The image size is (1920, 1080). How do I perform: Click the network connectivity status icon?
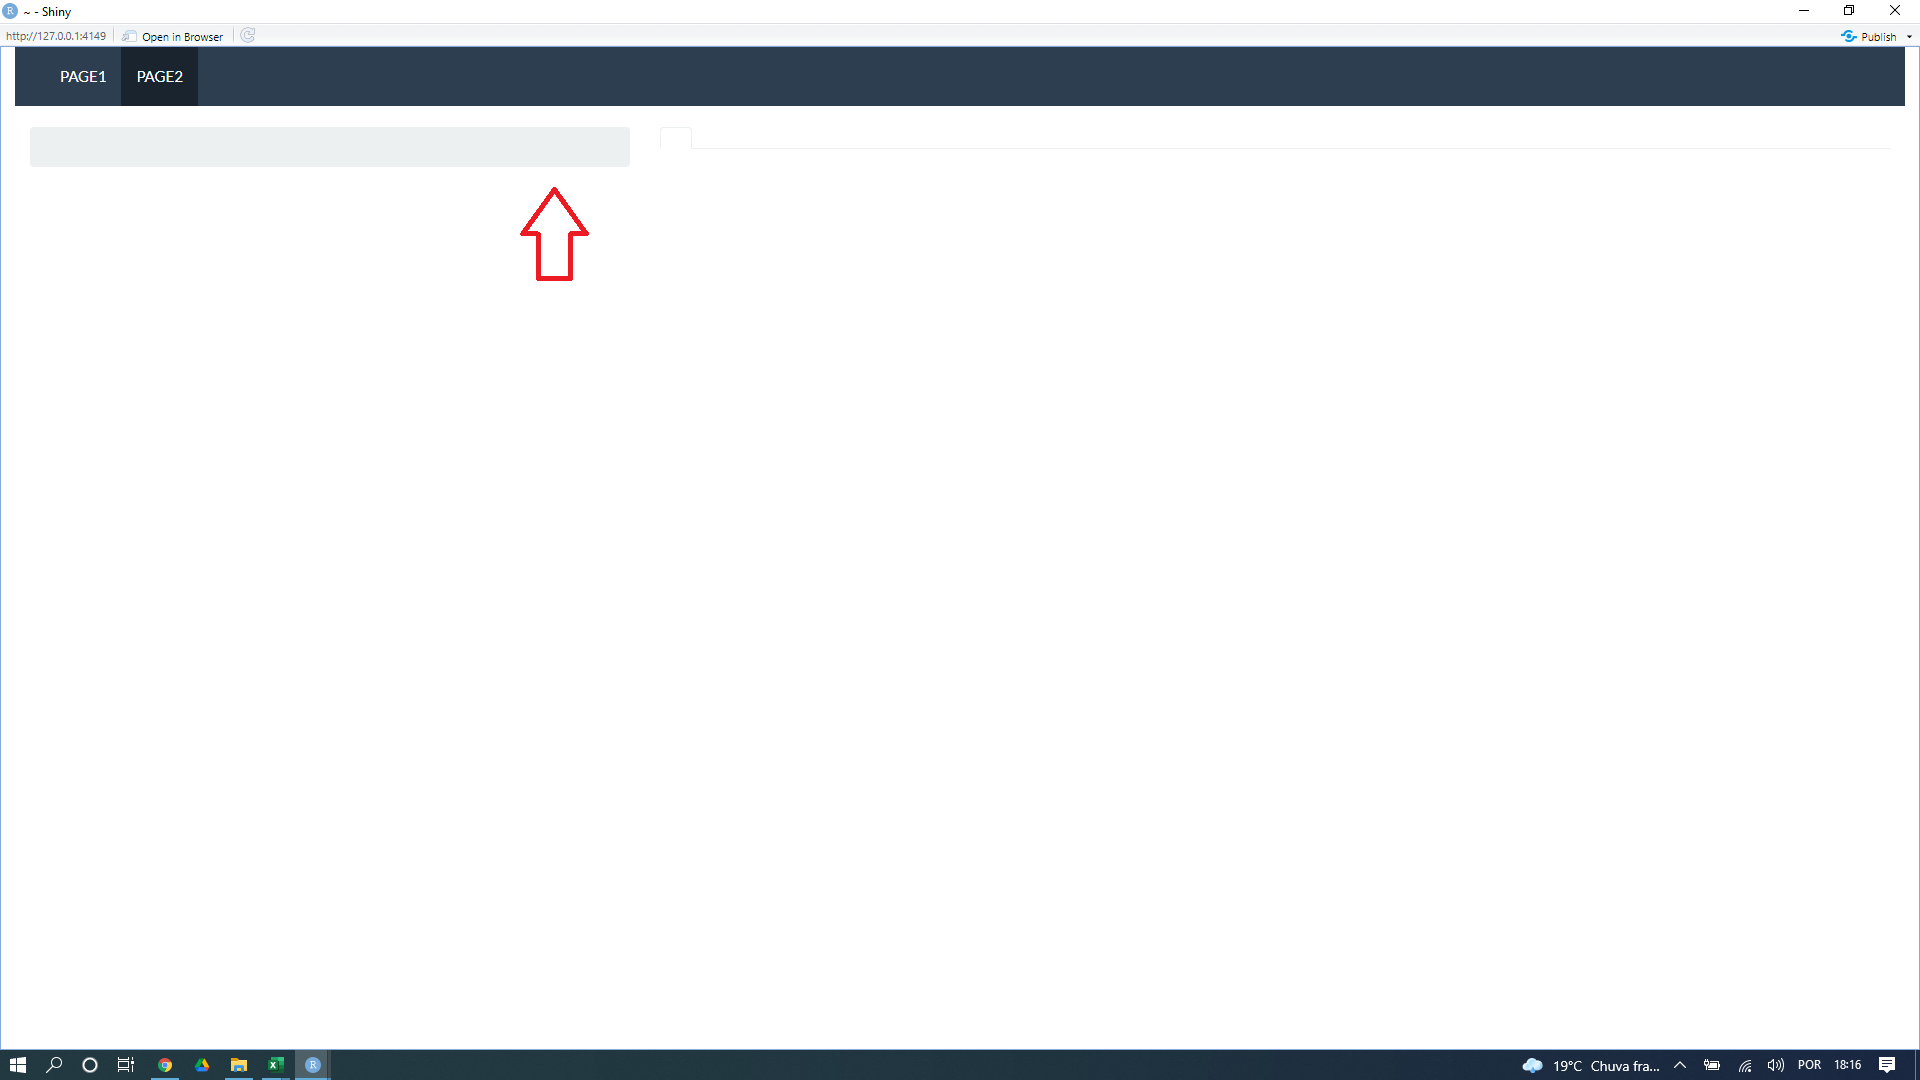click(x=1743, y=1064)
